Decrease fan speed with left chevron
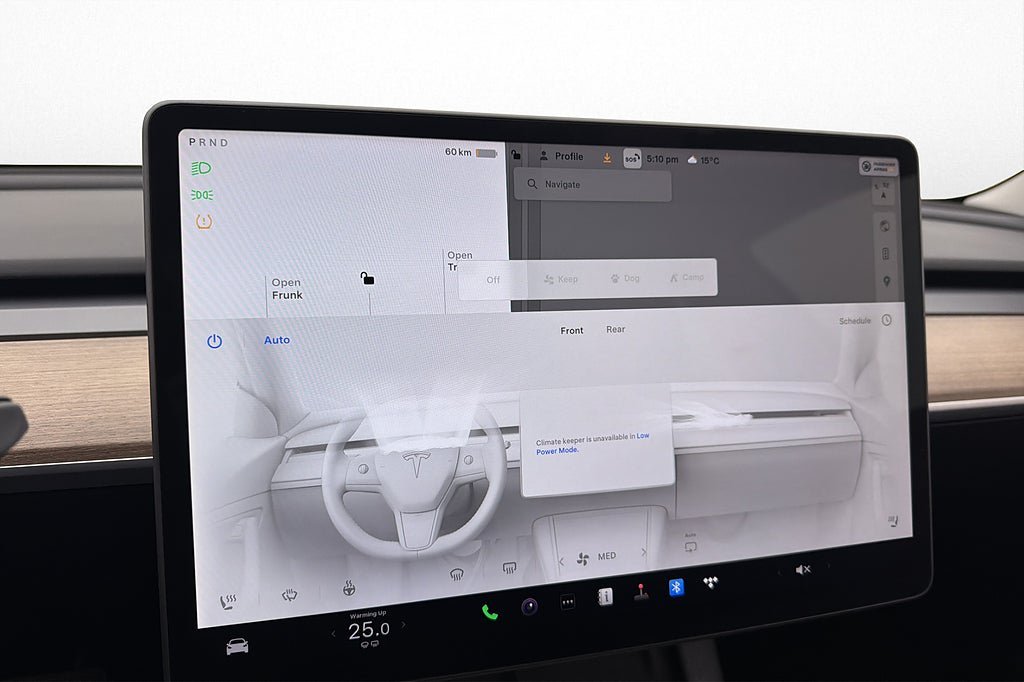This screenshot has width=1024, height=682. 561,561
